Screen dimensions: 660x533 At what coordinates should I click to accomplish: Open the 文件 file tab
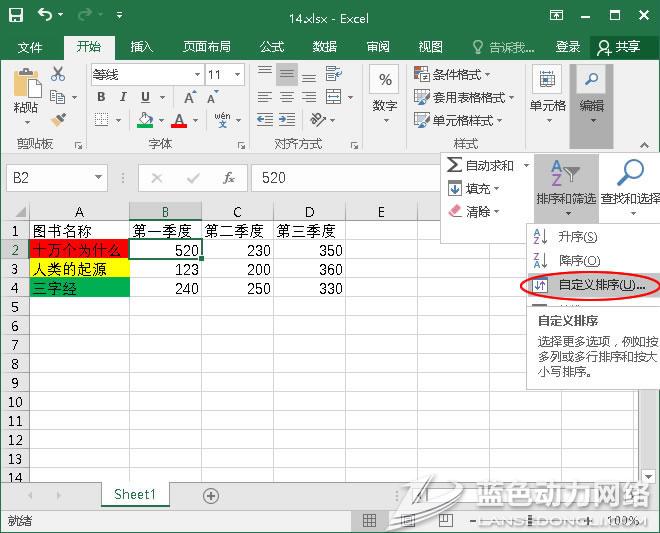30,47
